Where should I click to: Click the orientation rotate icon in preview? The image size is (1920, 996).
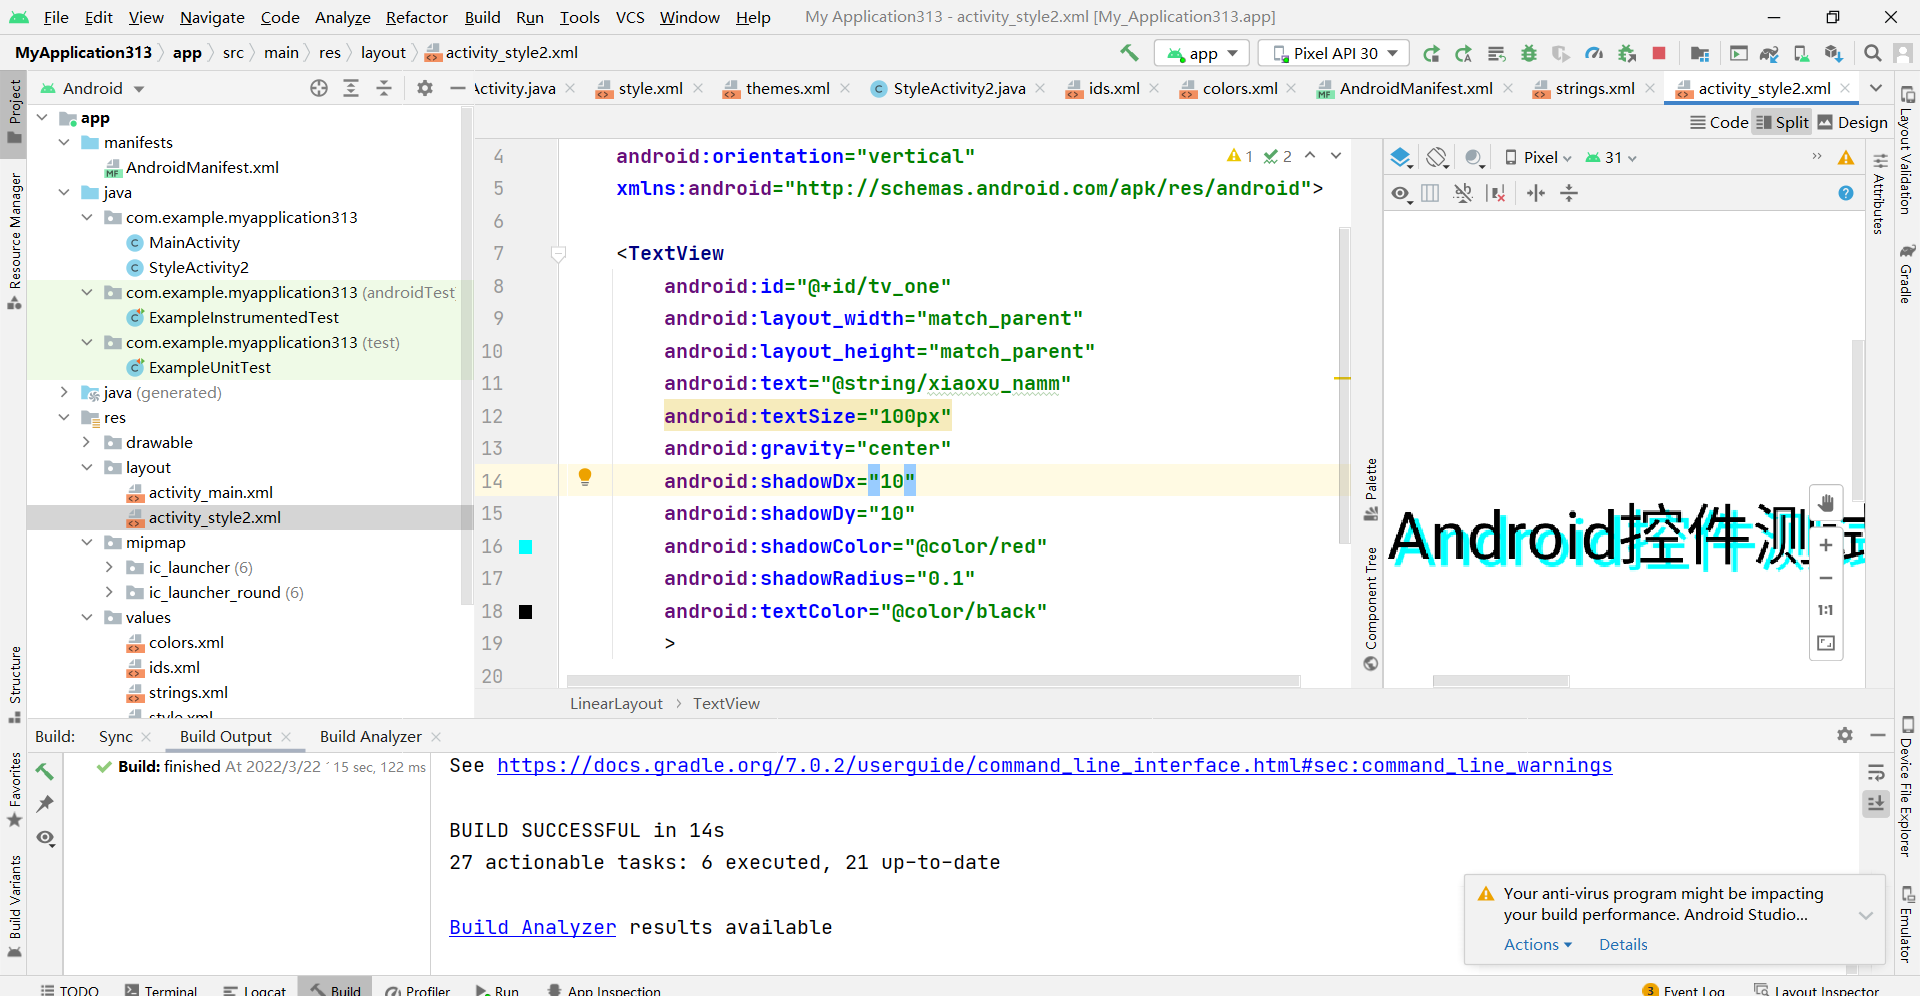click(1437, 158)
